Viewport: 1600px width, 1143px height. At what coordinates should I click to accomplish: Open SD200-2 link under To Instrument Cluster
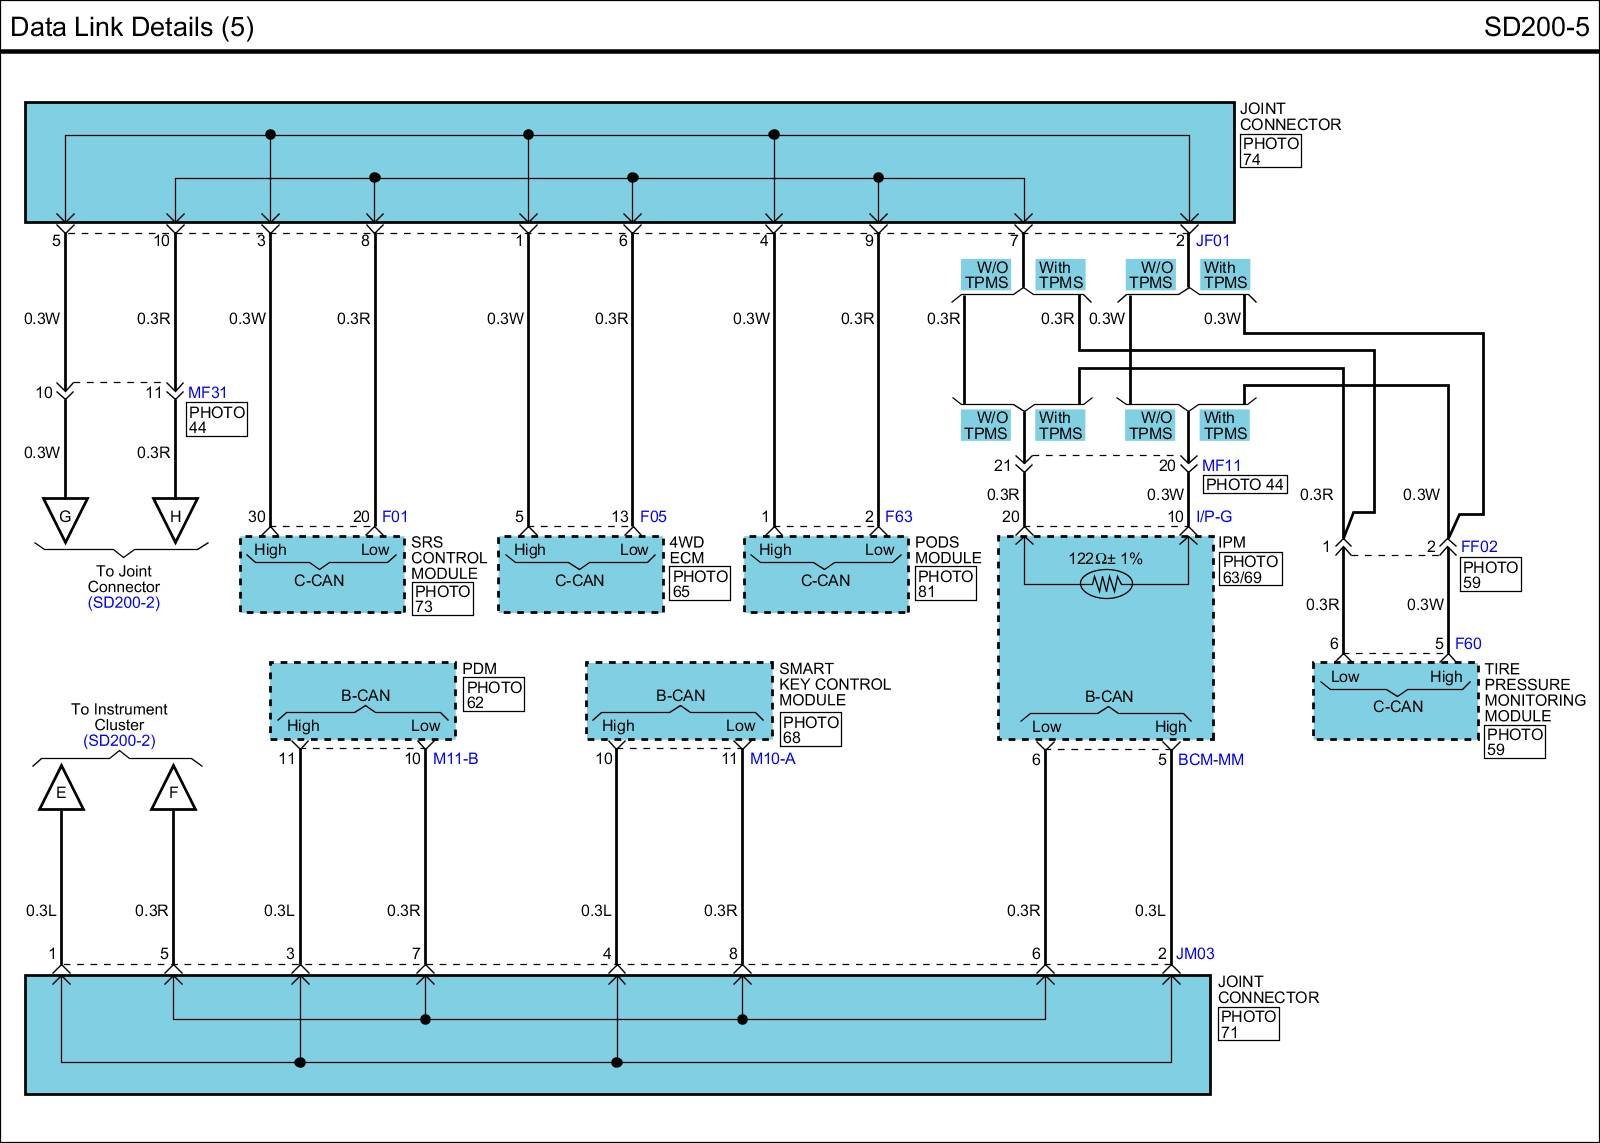[x=119, y=741]
